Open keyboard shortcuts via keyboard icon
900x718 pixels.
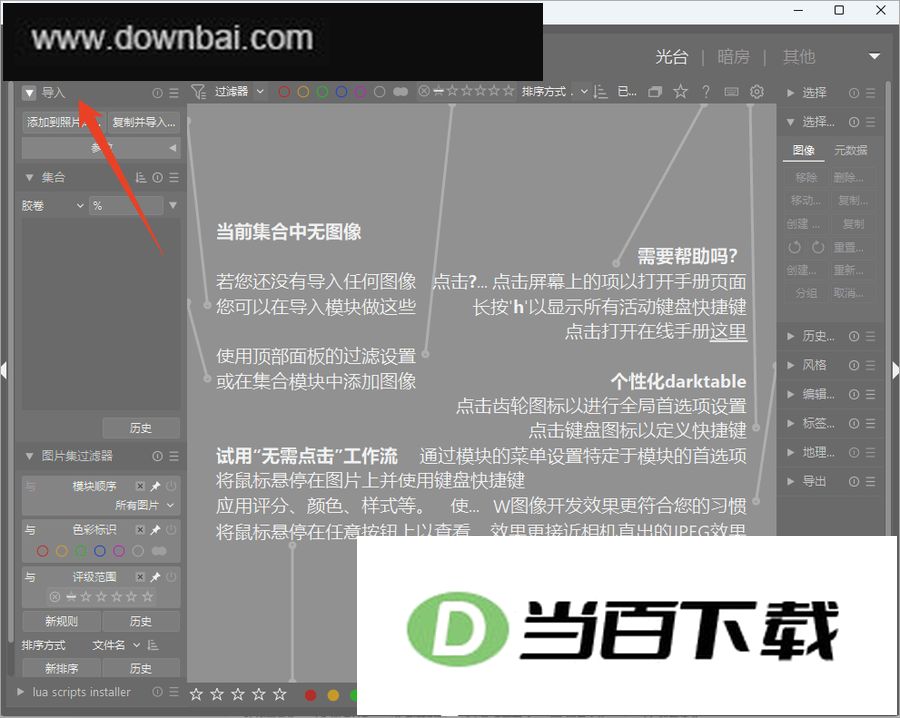731,92
